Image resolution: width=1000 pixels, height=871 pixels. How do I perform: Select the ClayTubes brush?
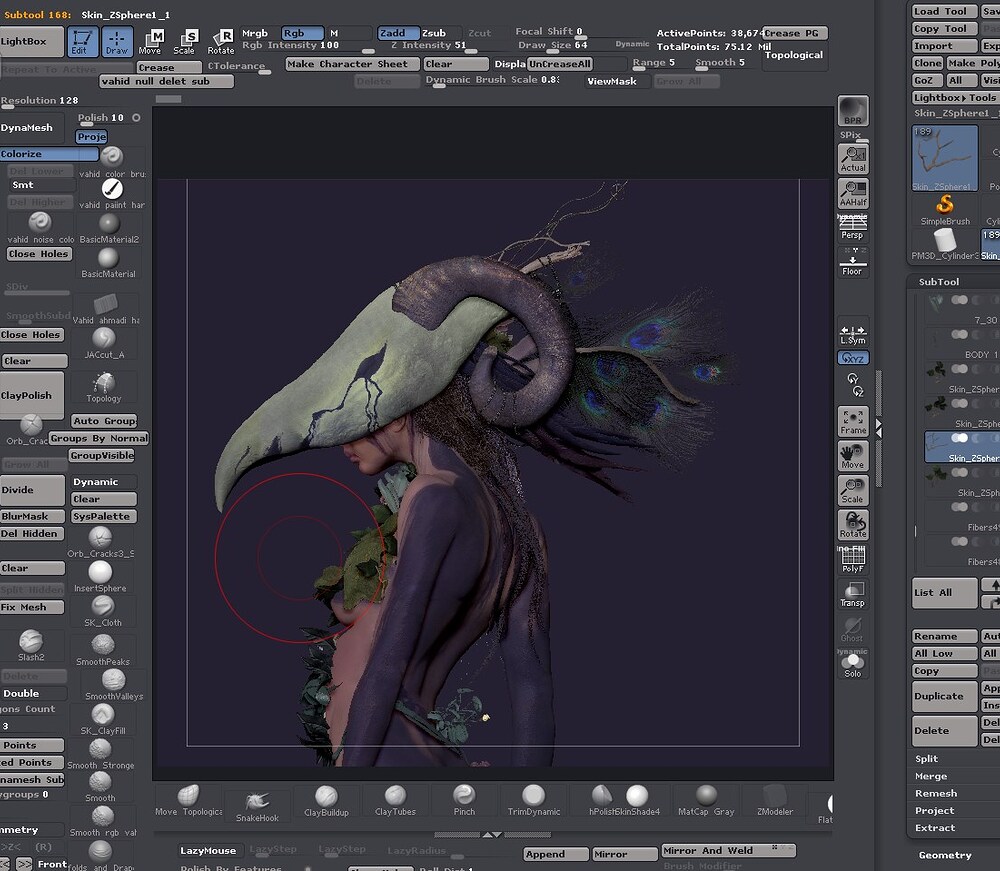[x=395, y=801]
